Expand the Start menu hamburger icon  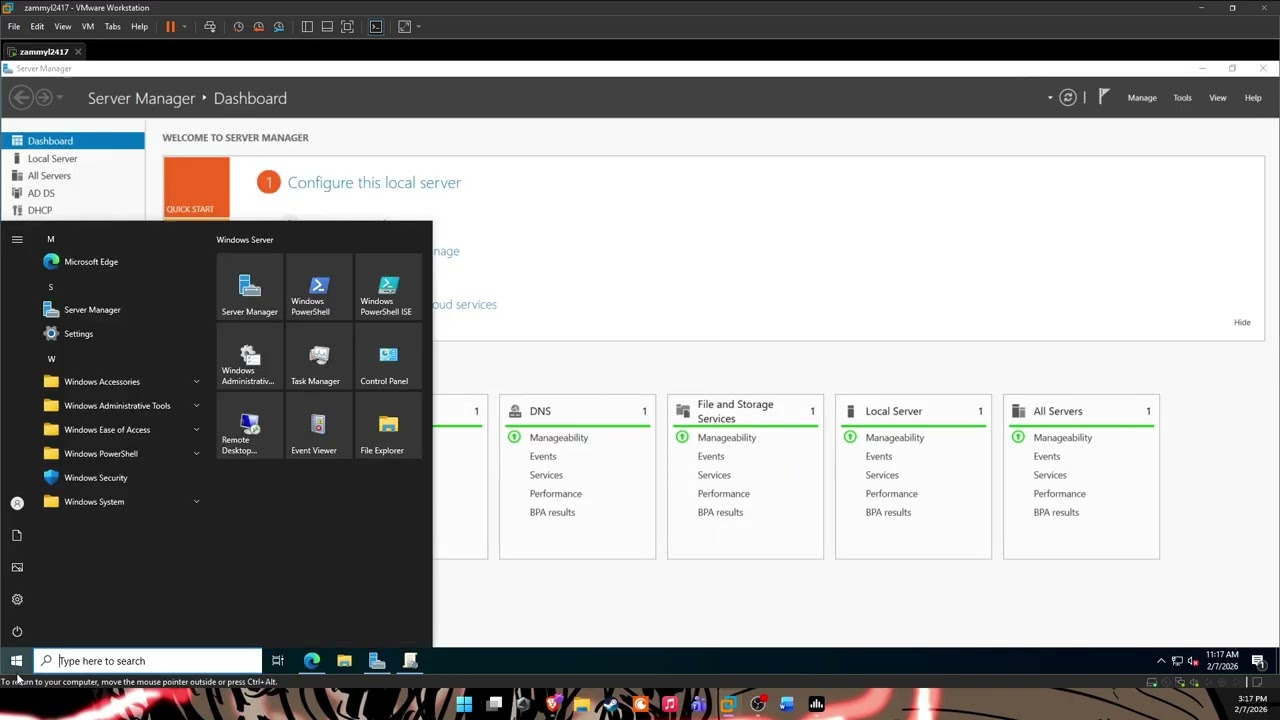(17, 240)
